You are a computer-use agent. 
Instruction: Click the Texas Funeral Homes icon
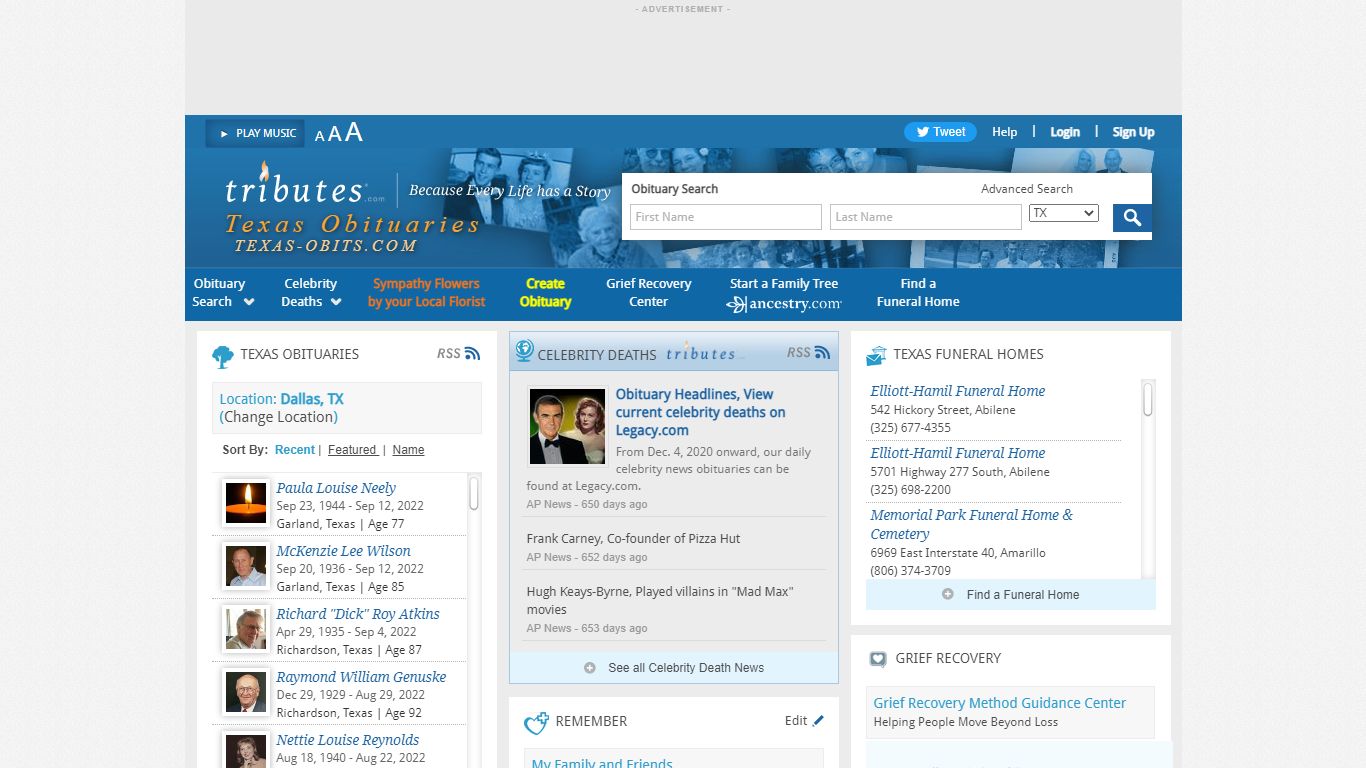click(x=876, y=355)
